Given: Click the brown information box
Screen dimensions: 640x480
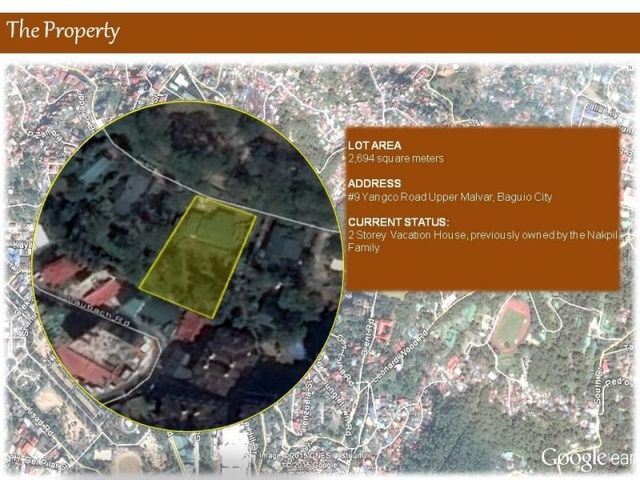Looking at the screenshot, I should (x=483, y=209).
